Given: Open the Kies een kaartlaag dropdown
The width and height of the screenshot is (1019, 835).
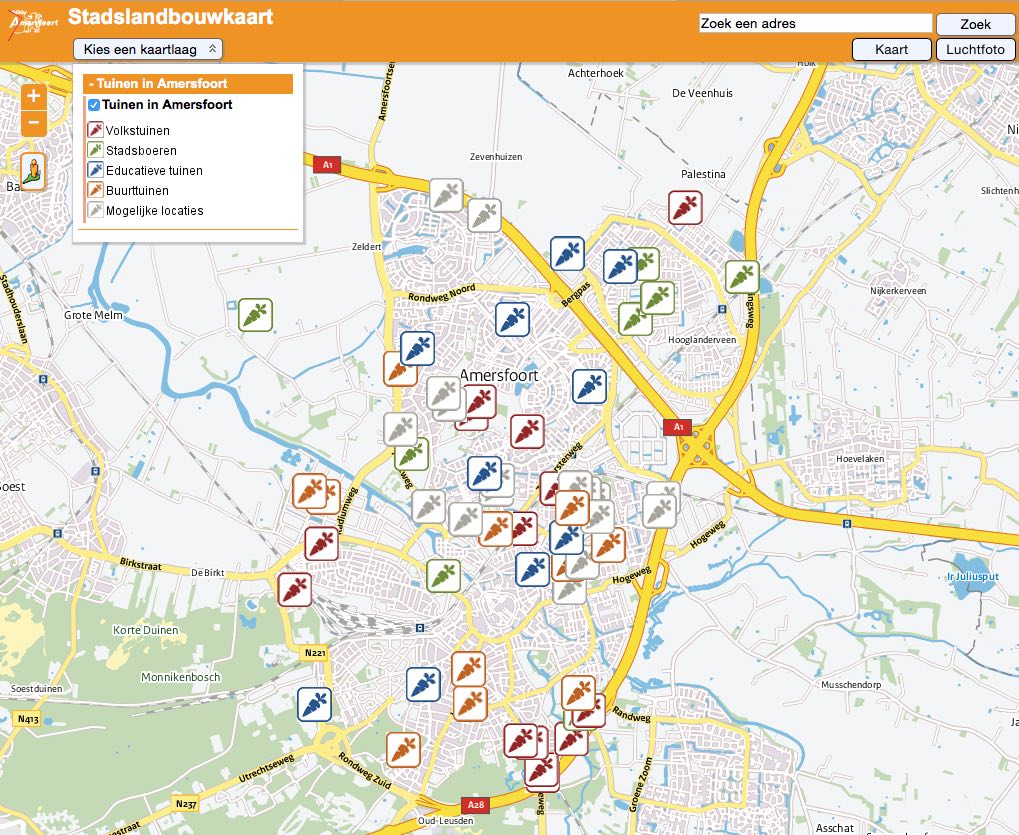Looking at the screenshot, I should [148, 49].
